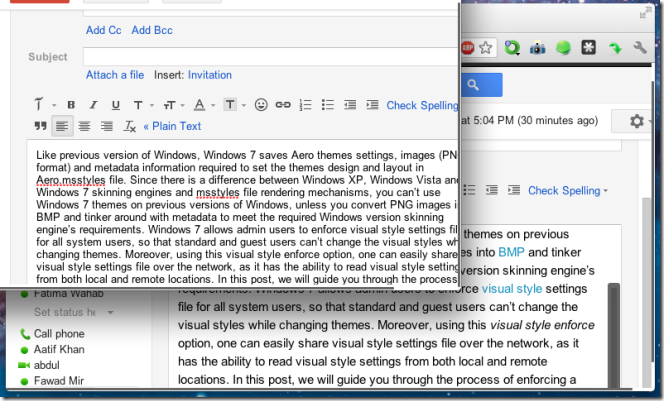Toggle bold formatting in compose toolbar
Screen dimensions: 664x401
click(71, 105)
